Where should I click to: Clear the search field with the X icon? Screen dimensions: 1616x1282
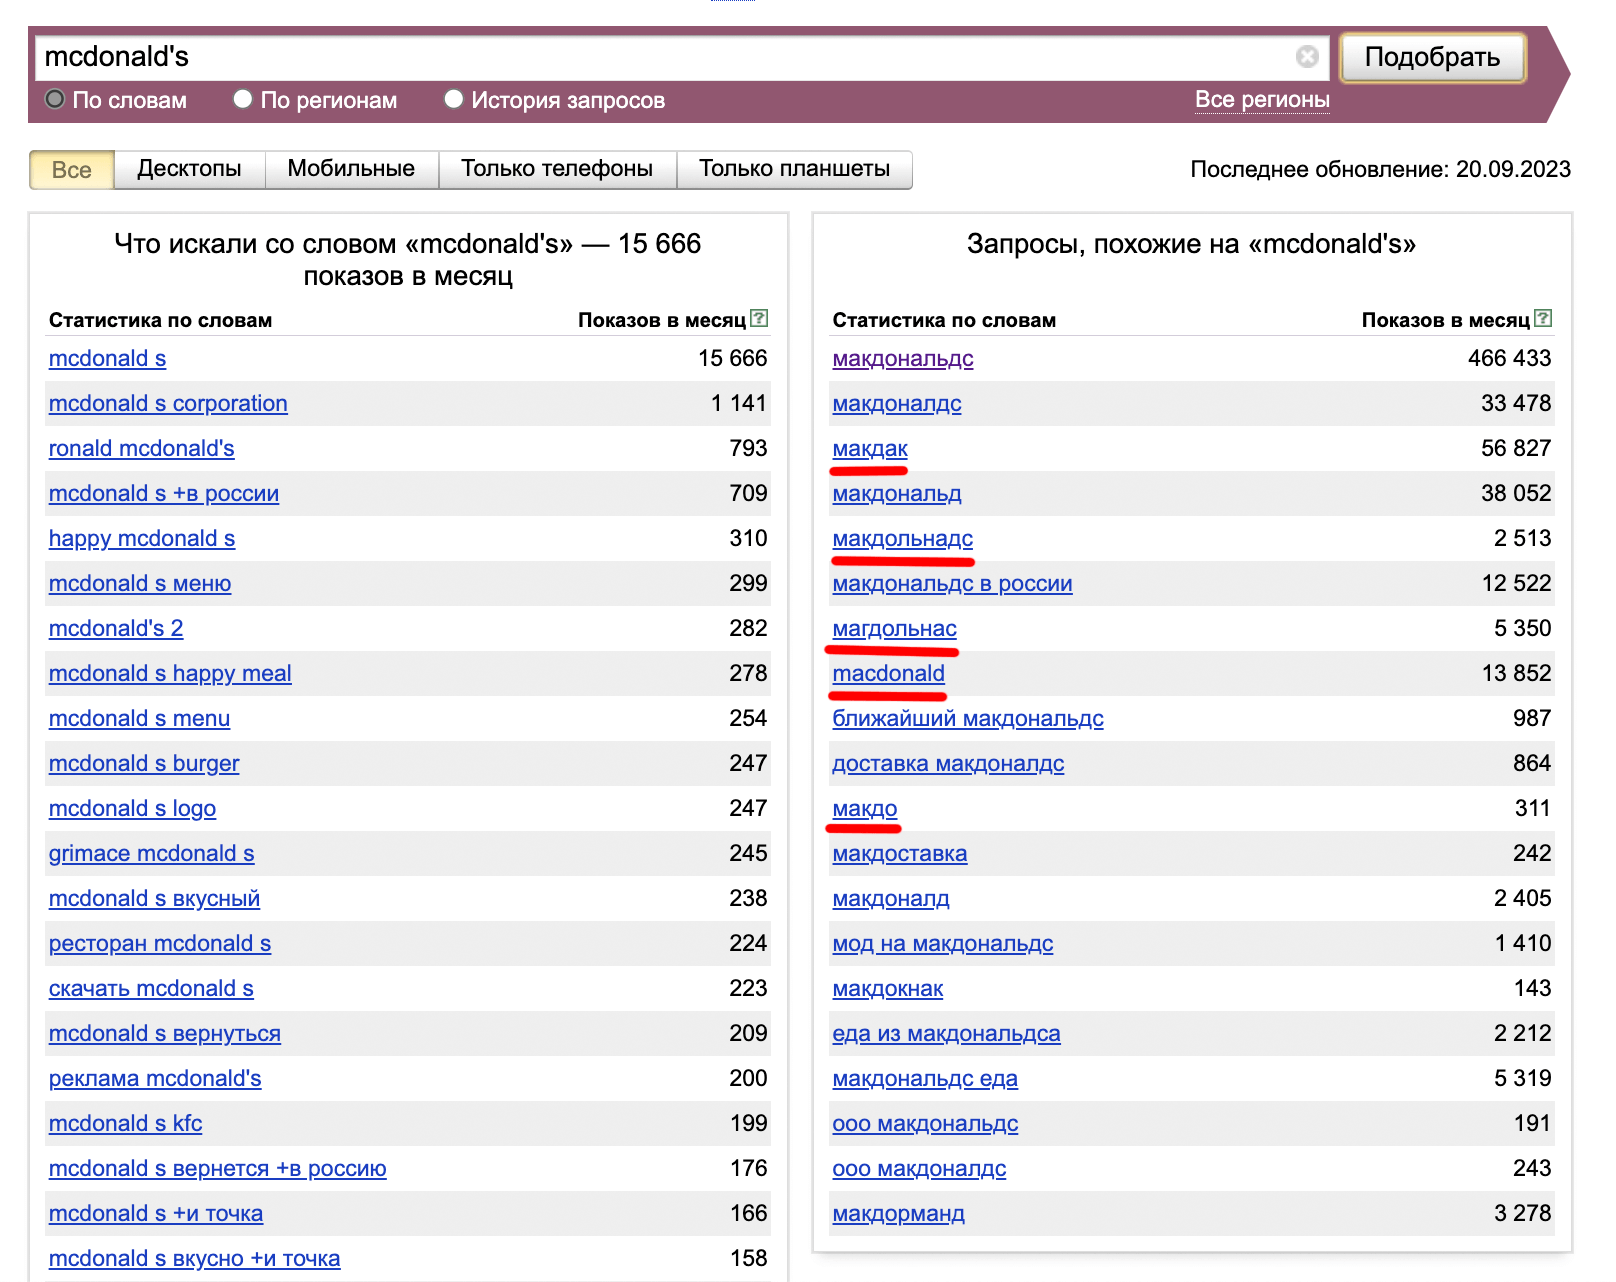1306,57
